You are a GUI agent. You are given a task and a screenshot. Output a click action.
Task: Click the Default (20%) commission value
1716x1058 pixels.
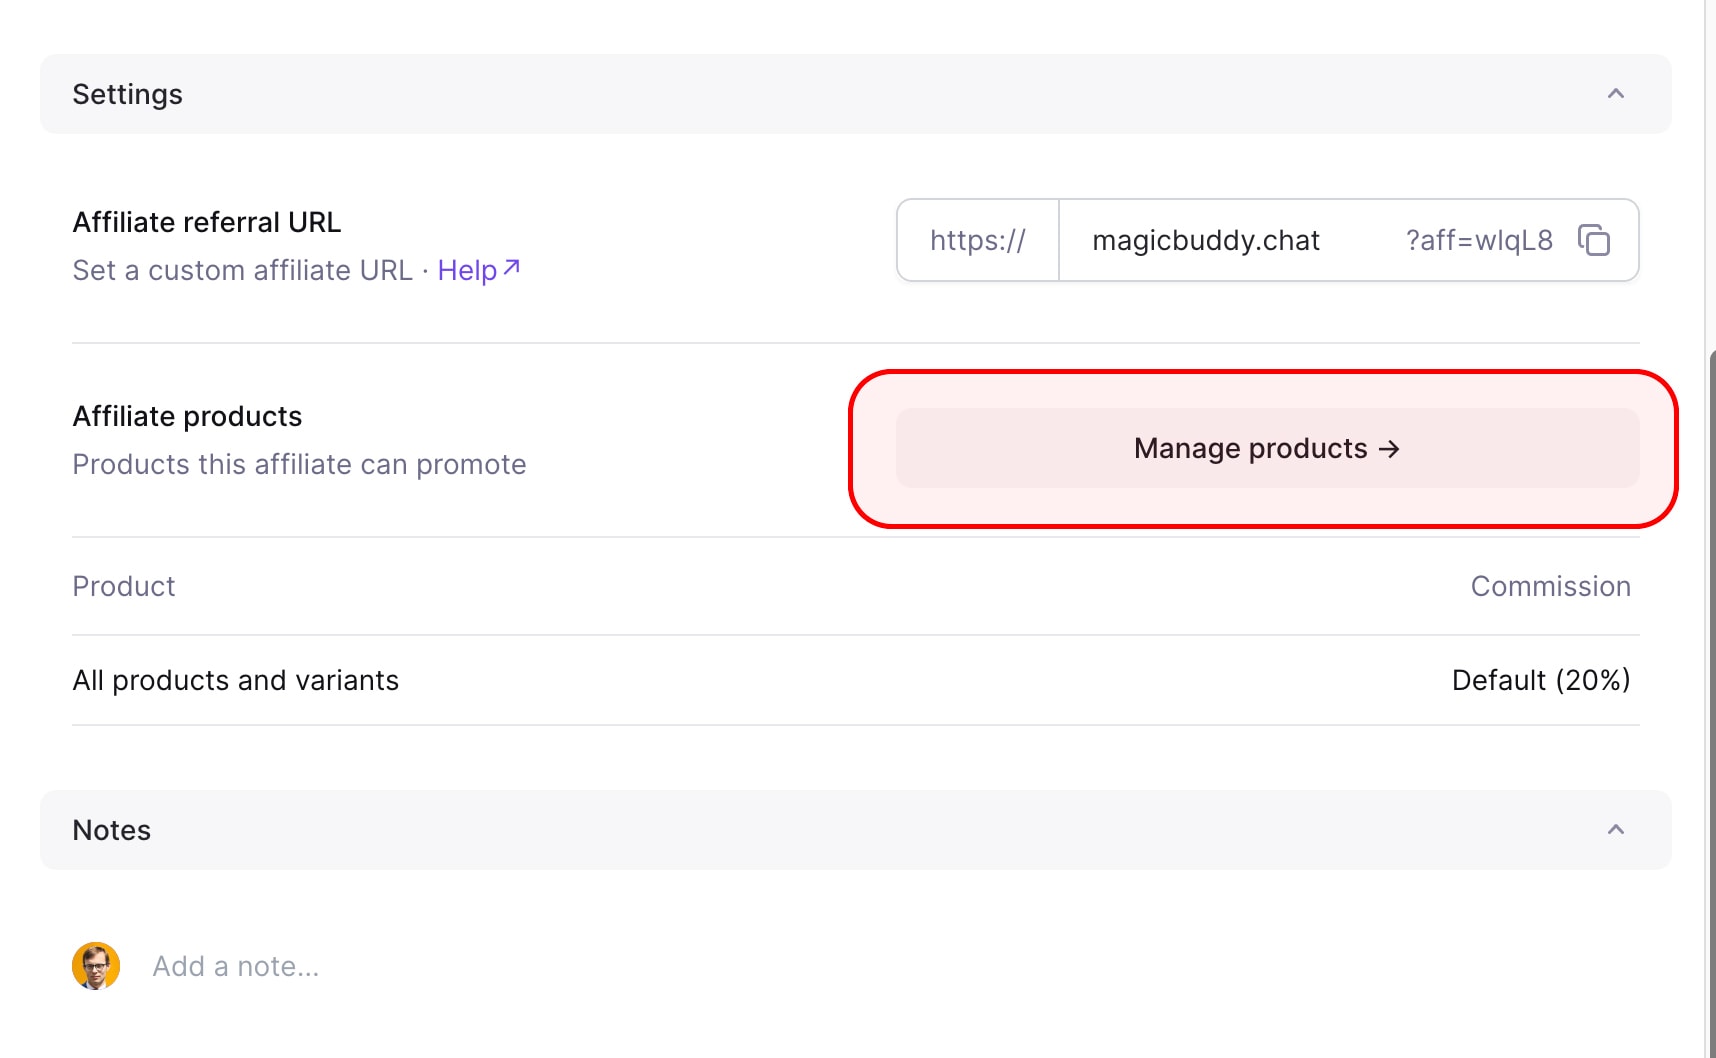tap(1540, 680)
